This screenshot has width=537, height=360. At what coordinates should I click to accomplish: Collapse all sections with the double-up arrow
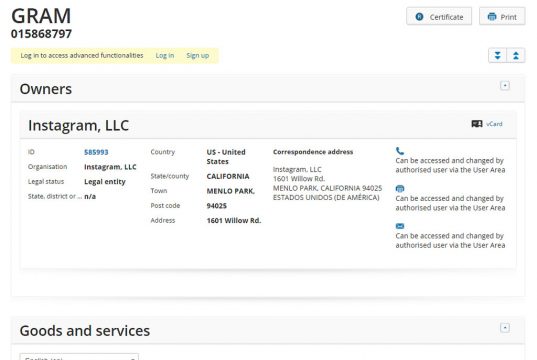(x=516, y=55)
